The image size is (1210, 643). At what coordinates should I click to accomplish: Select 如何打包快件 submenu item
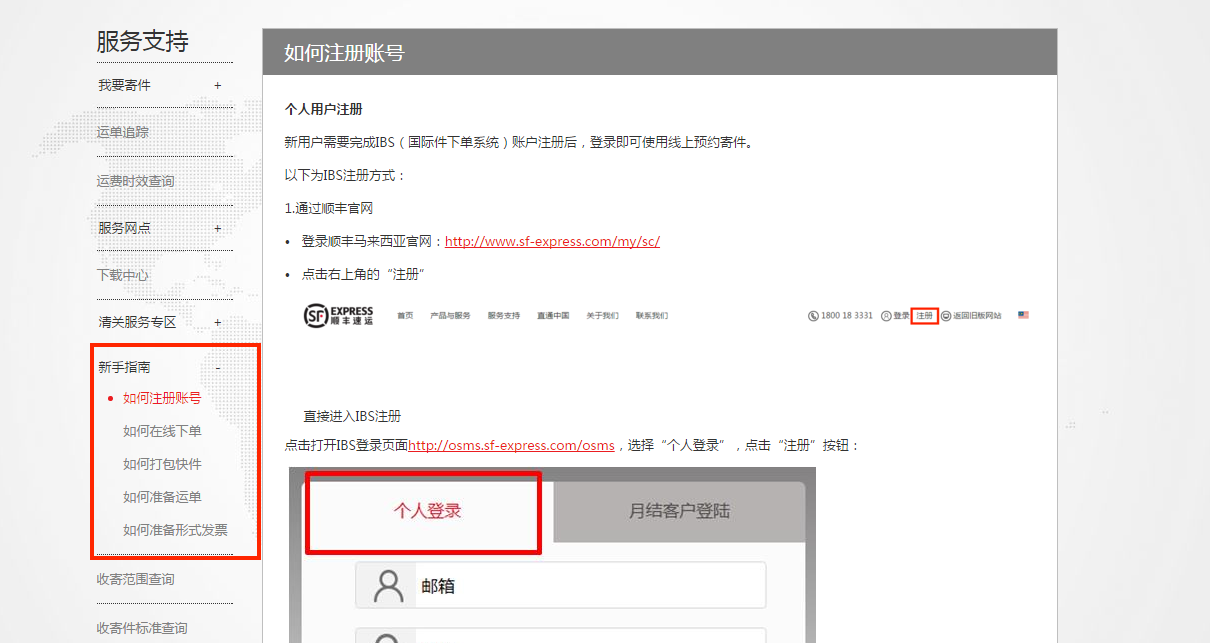click(162, 464)
